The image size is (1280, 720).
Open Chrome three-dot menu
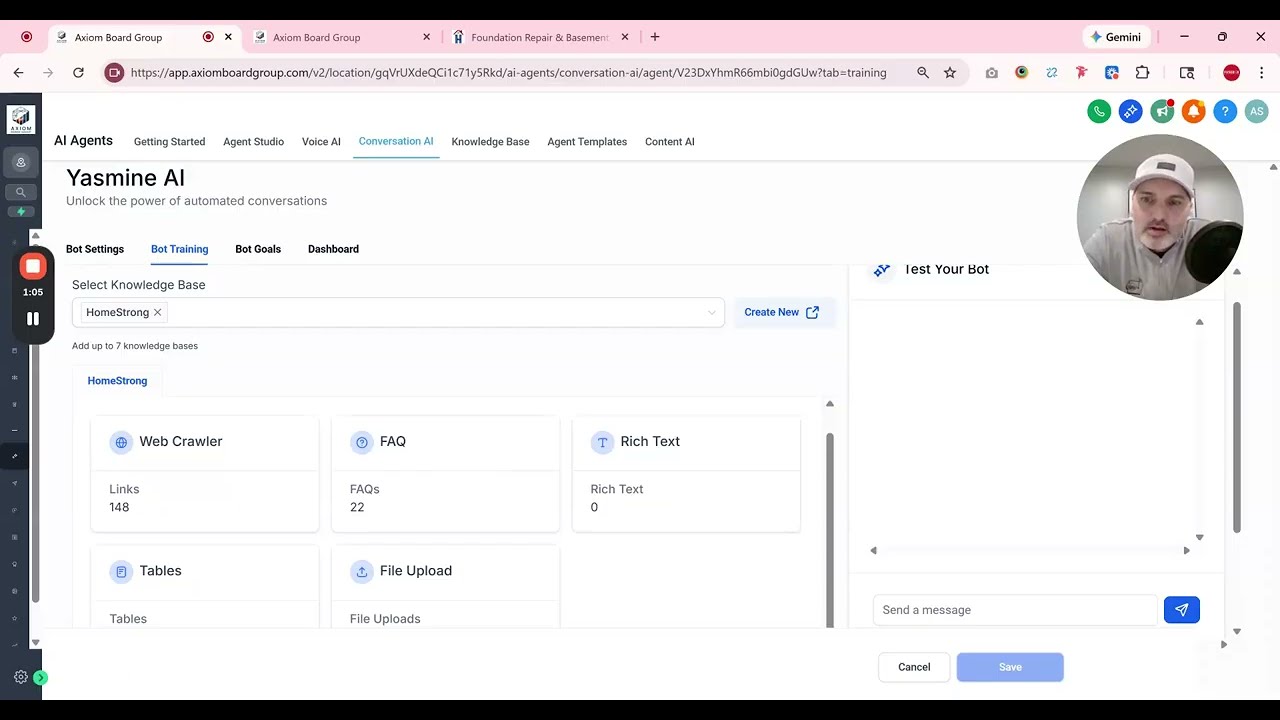pyautogui.click(x=1261, y=72)
